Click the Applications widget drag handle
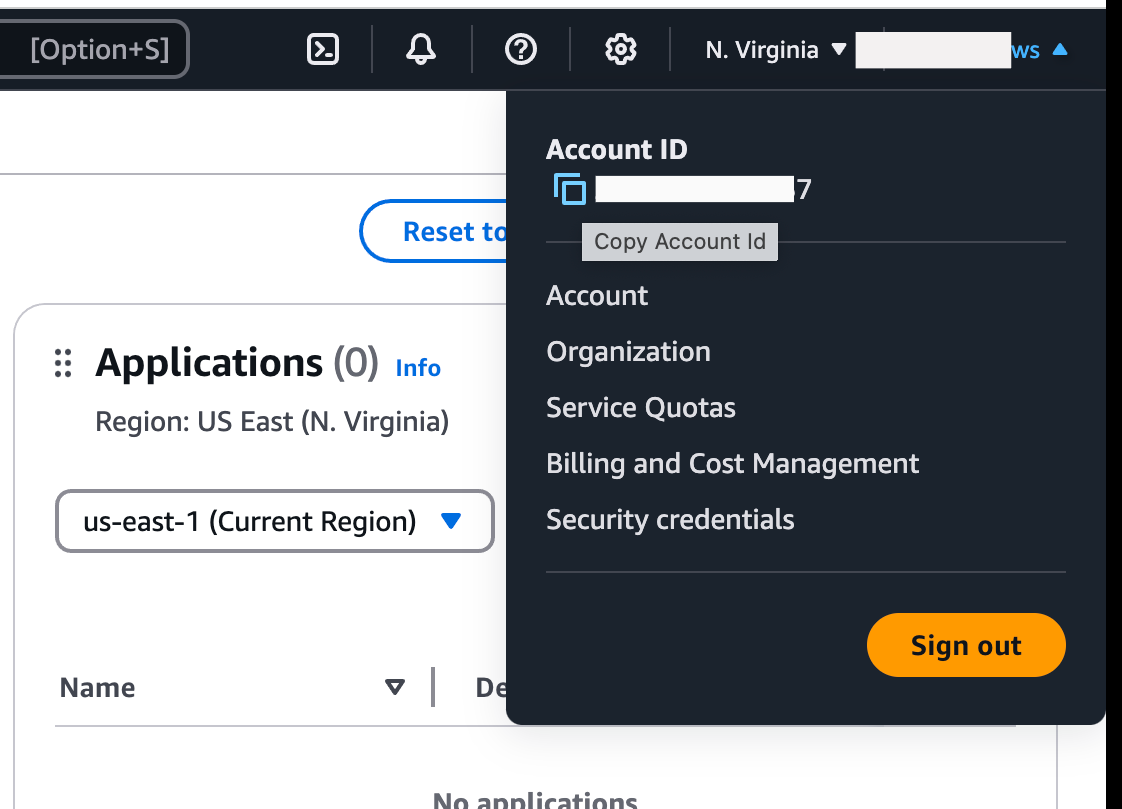The width and height of the screenshot is (1122, 809). tap(63, 363)
